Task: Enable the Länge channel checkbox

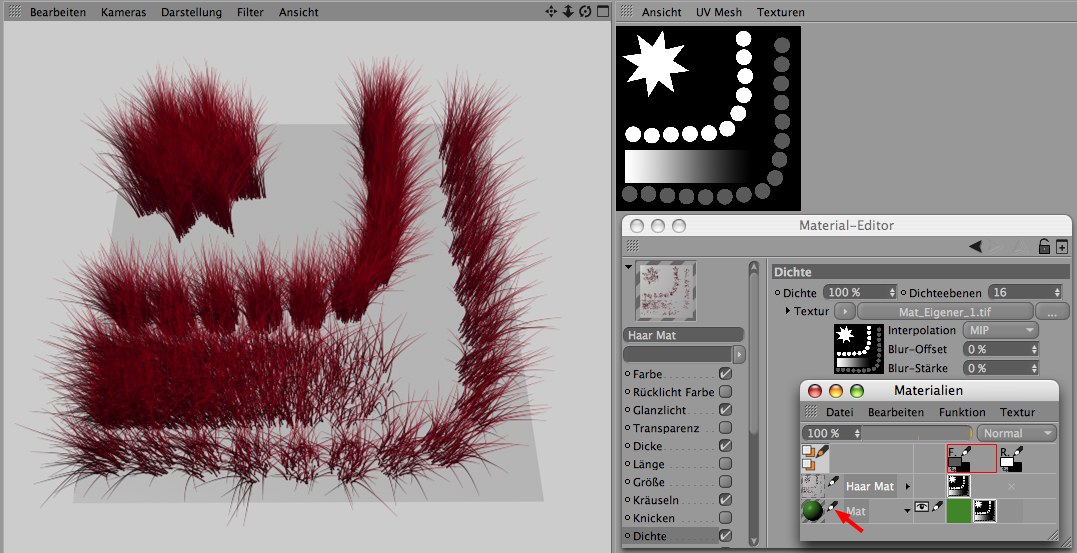Action: click(x=725, y=464)
